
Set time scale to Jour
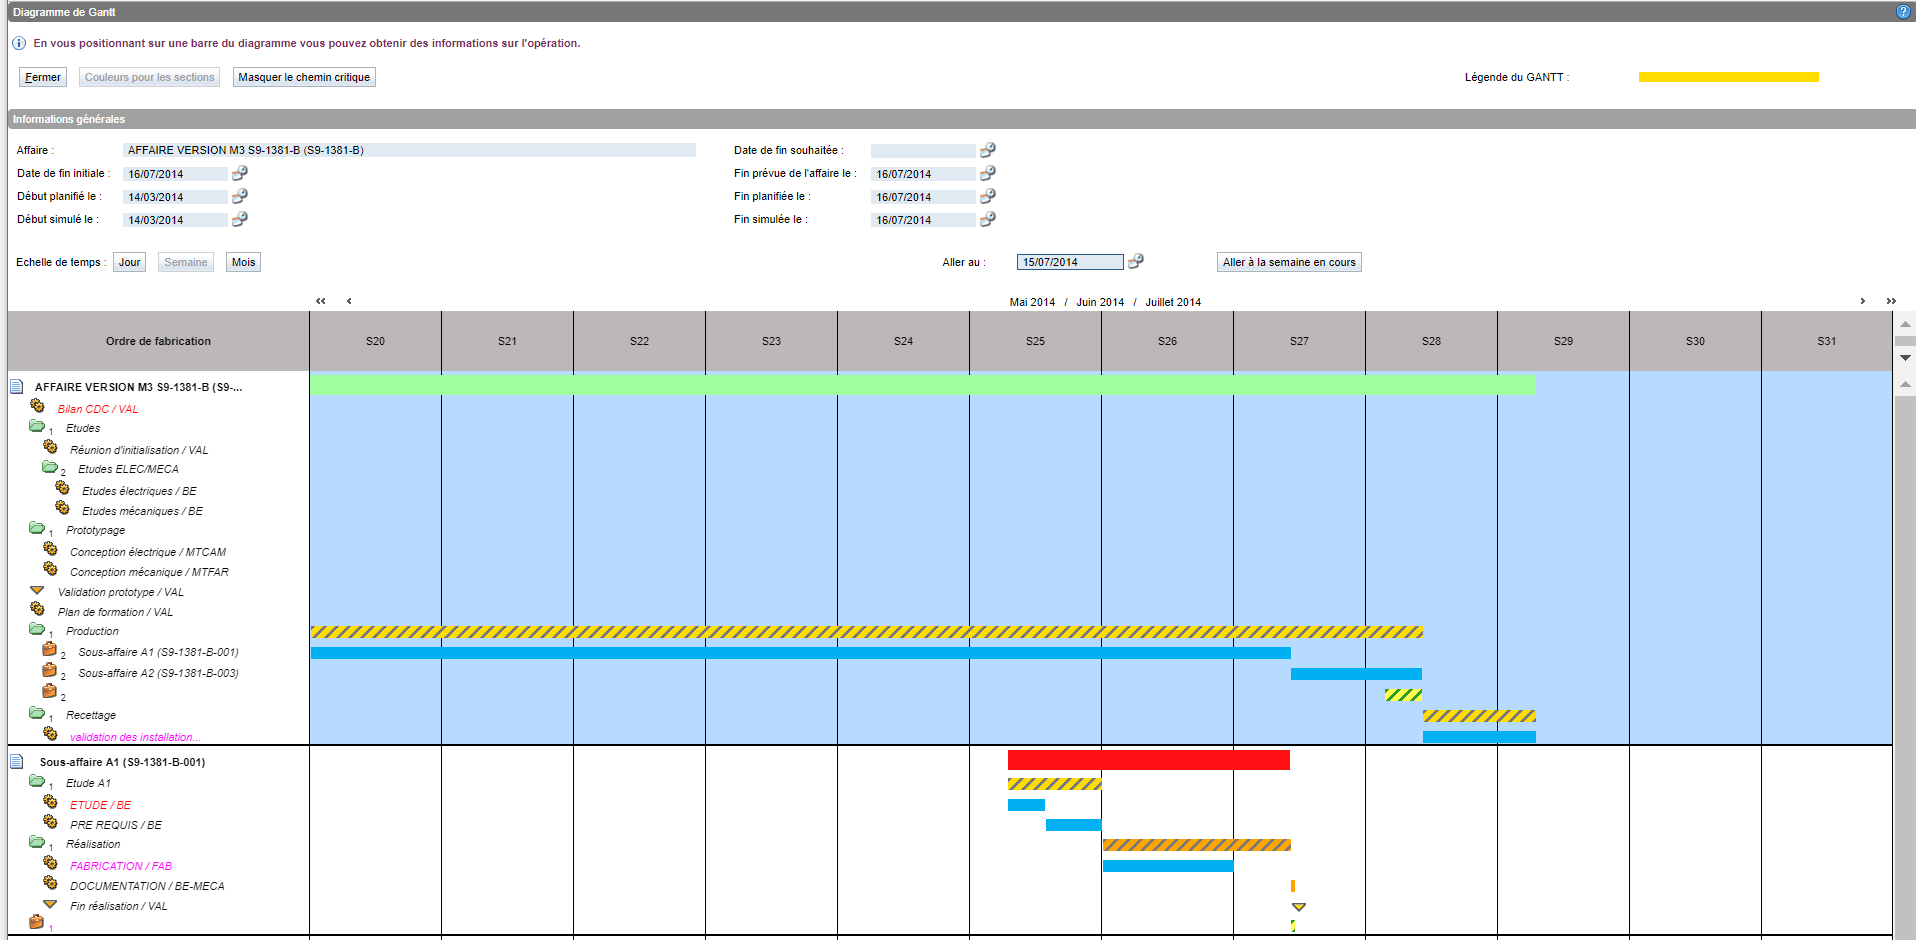[129, 262]
